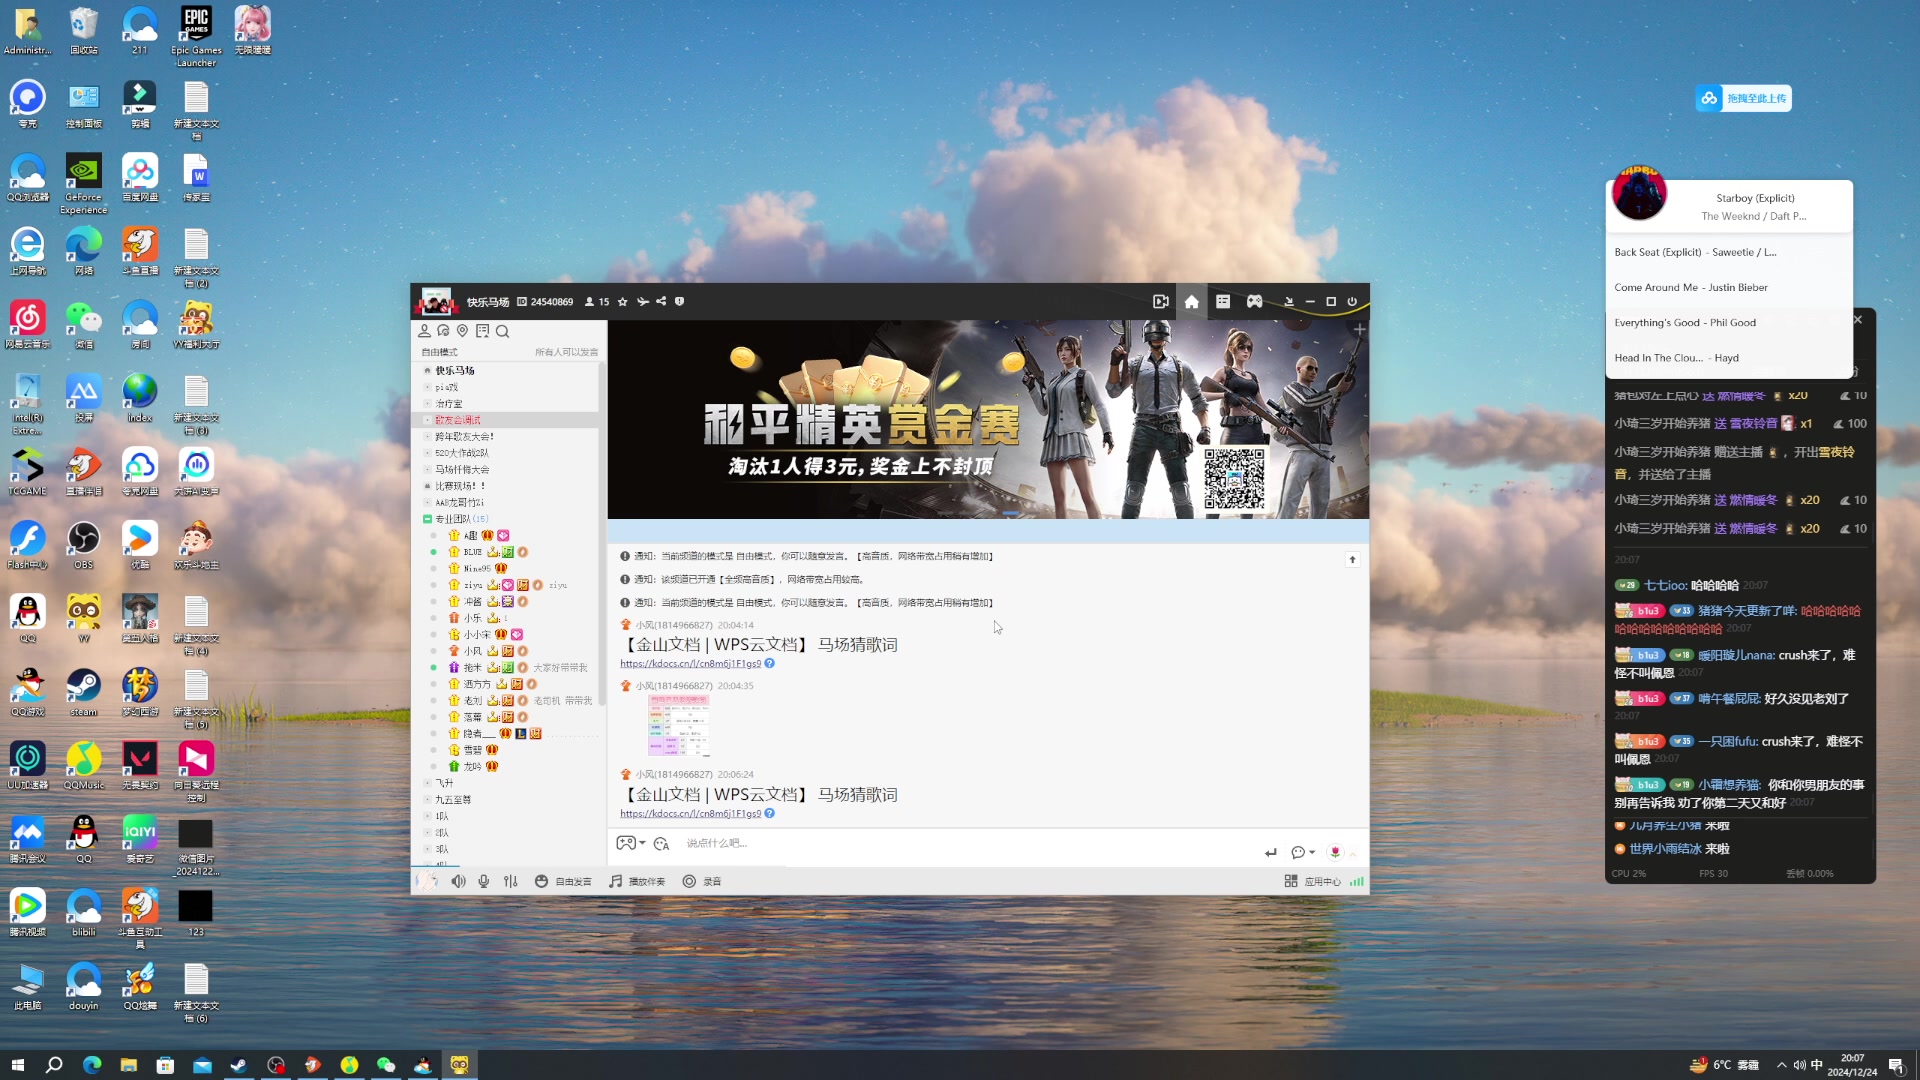Open the list panel icon in YY title bar
The width and height of the screenshot is (1920, 1080).
click(x=1223, y=301)
